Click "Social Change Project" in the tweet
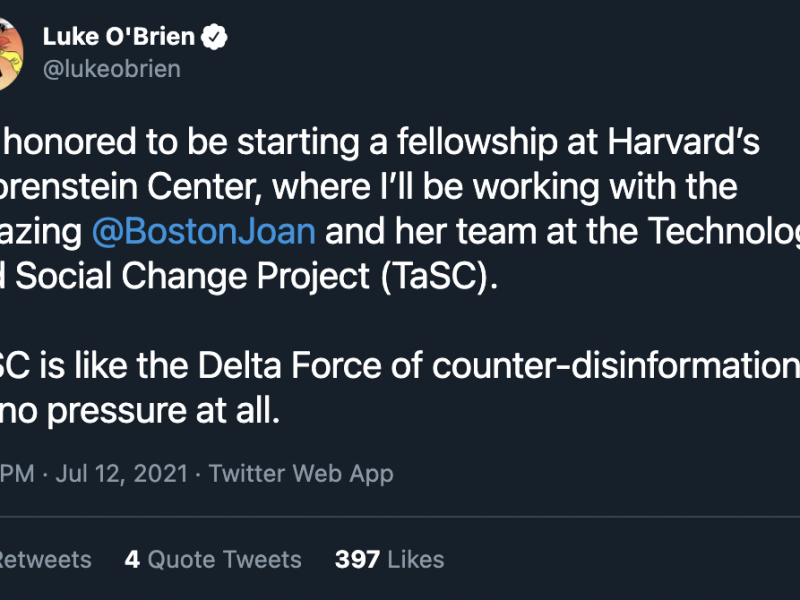 (x=190, y=278)
